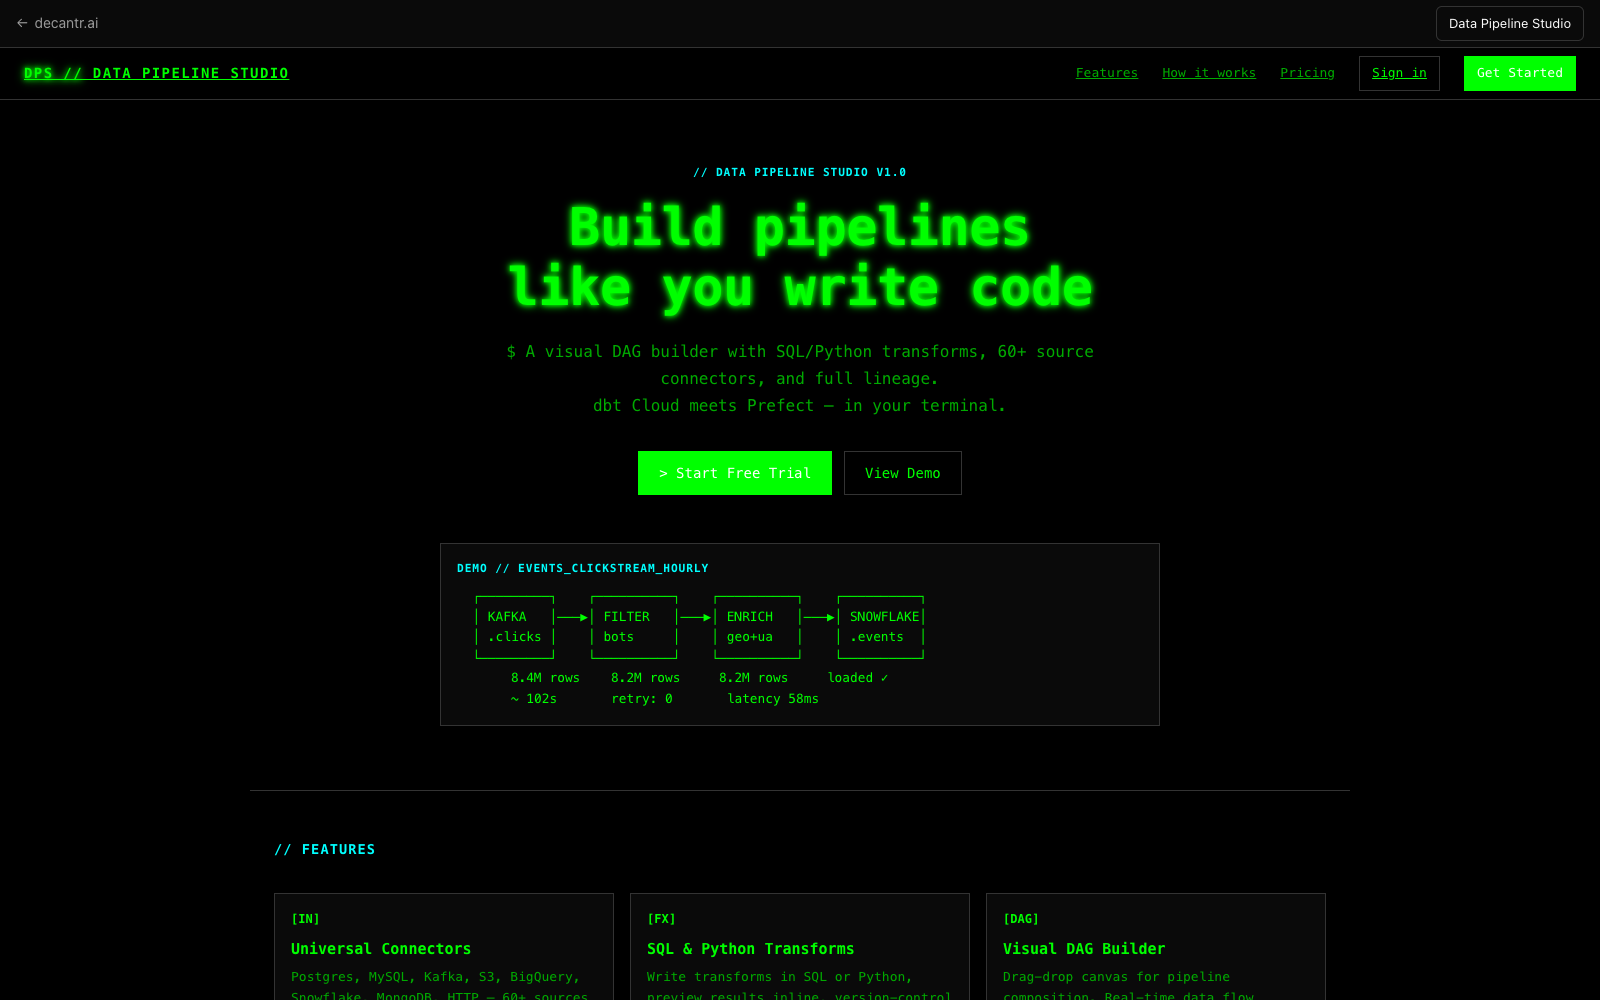1600x1000 pixels.
Task: Open the DPS // DATA PIPELINE STUDIO logo link
Action: coord(156,73)
